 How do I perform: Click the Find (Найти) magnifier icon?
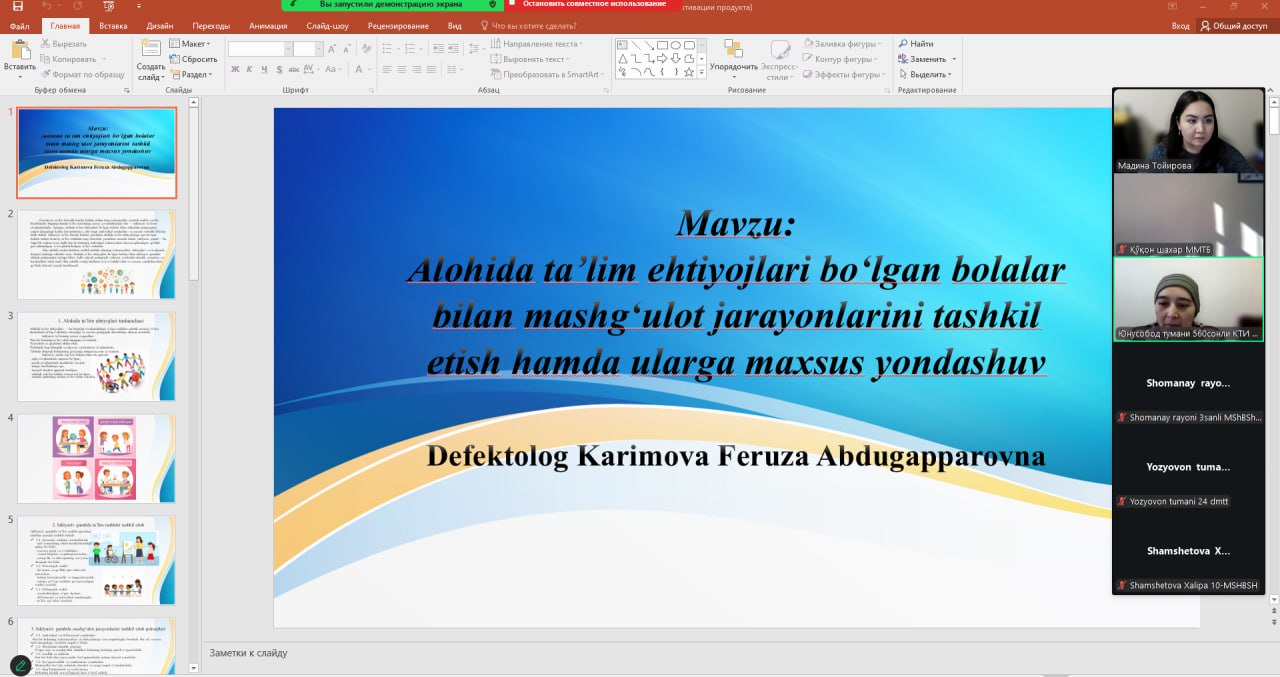pos(903,44)
